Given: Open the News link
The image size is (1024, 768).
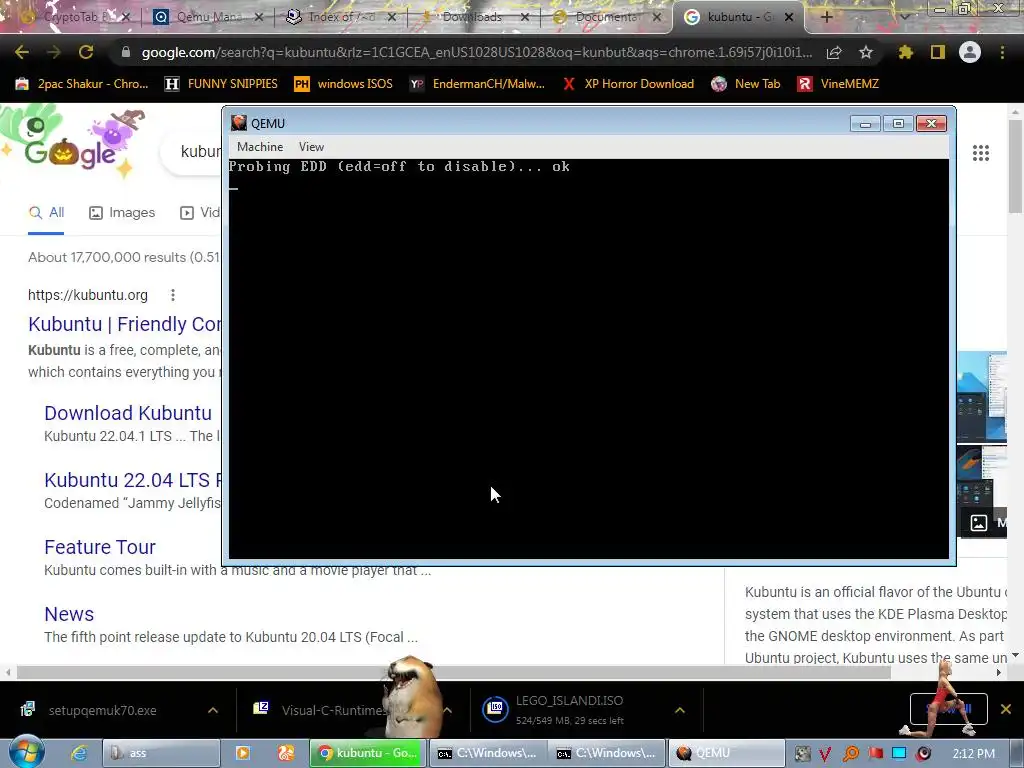Looking at the screenshot, I should click(x=69, y=615).
